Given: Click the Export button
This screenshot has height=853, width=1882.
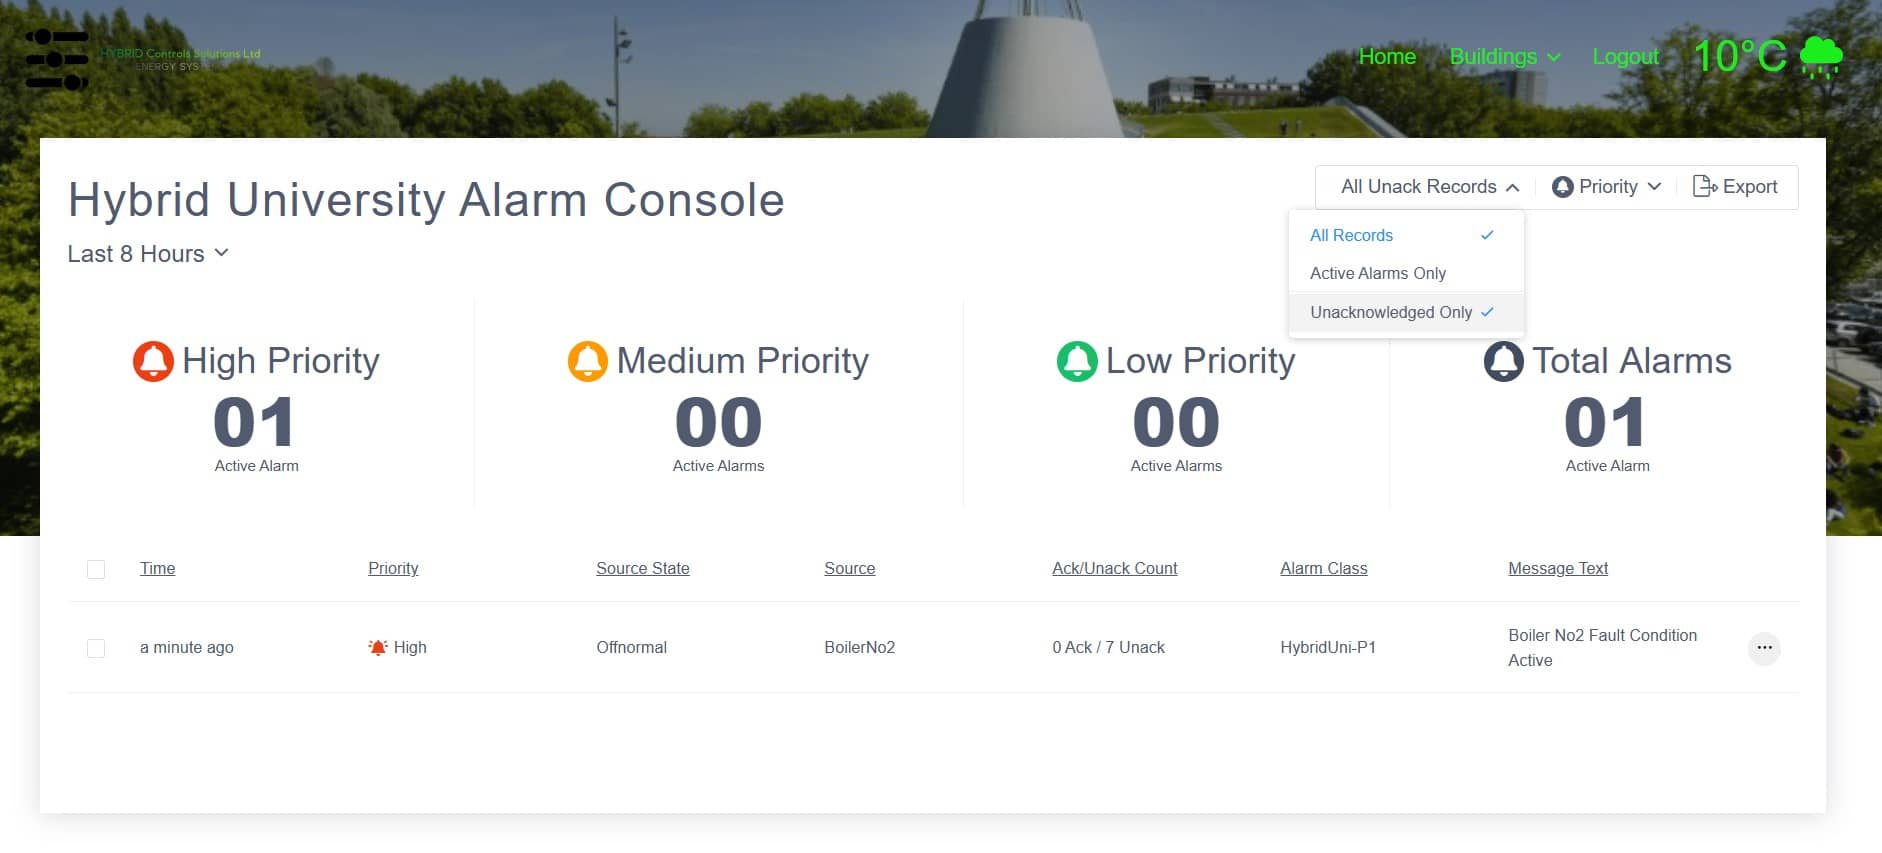Looking at the screenshot, I should (x=1735, y=187).
